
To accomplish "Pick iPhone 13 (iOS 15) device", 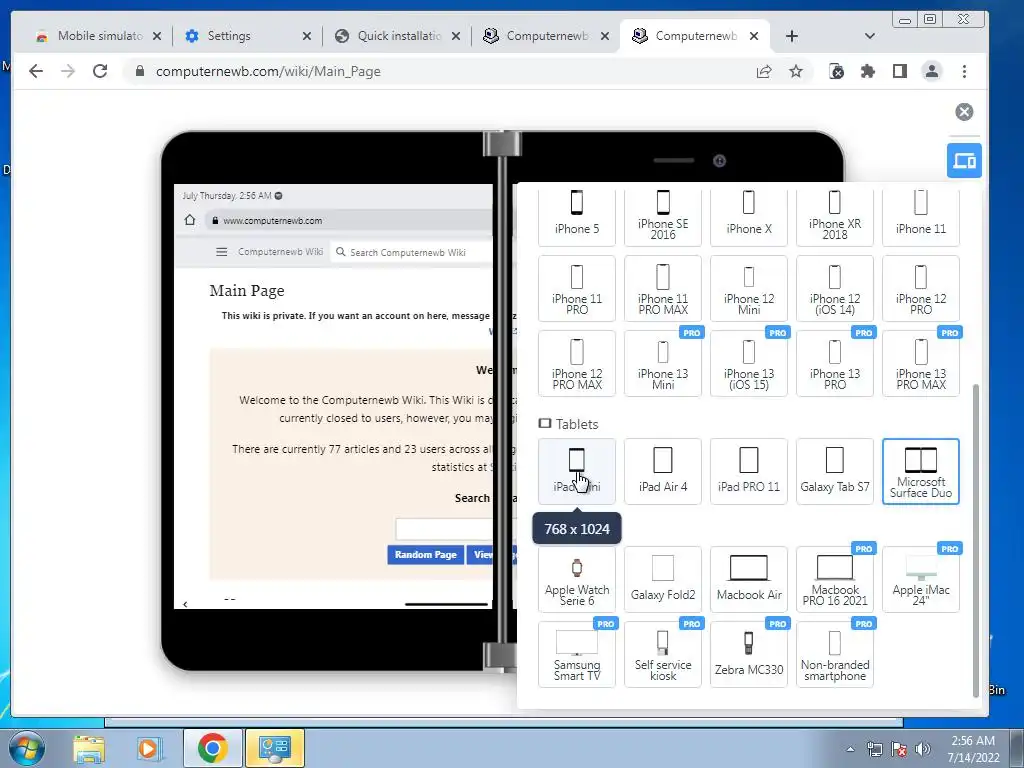I will (x=749, y=364).
